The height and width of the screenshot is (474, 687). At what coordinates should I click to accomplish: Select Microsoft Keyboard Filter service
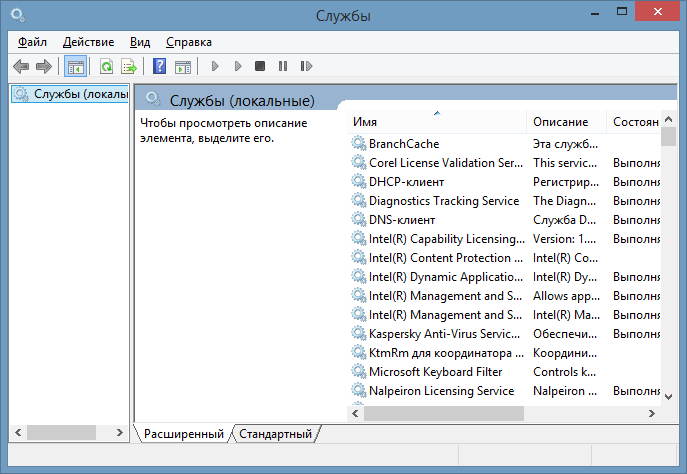point(505,372)
